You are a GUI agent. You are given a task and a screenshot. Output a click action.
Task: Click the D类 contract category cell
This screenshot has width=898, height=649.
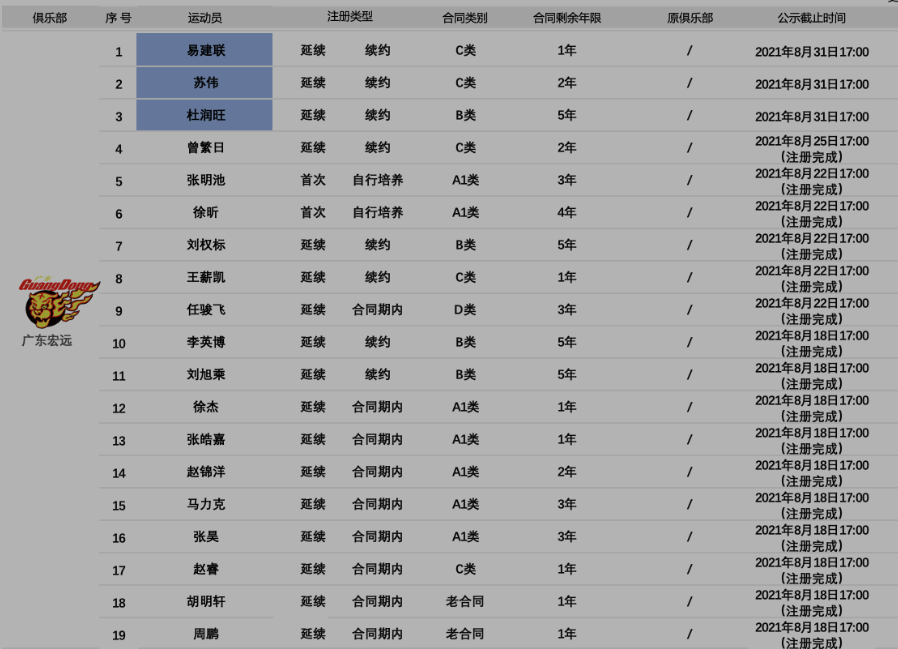point(465,310)
